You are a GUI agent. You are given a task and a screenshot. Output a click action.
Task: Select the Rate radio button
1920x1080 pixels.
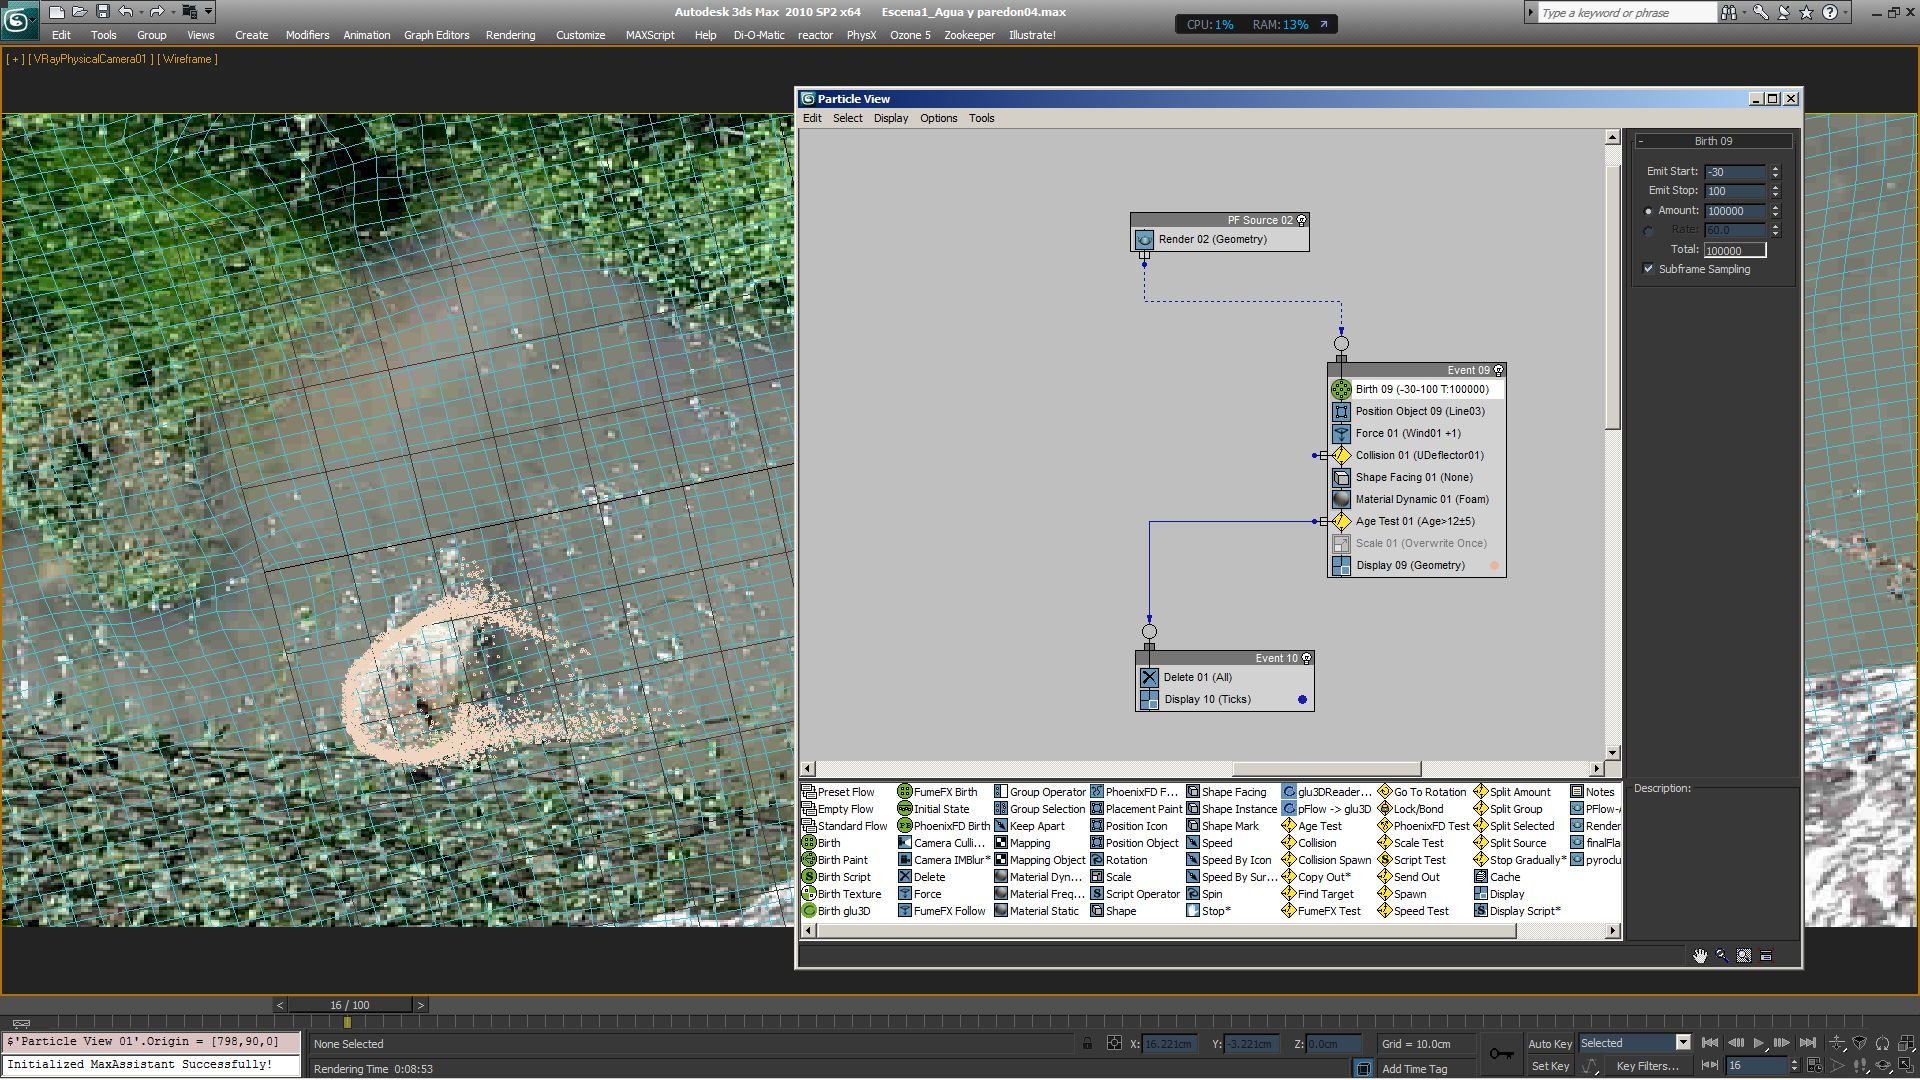pos(1648,231)
